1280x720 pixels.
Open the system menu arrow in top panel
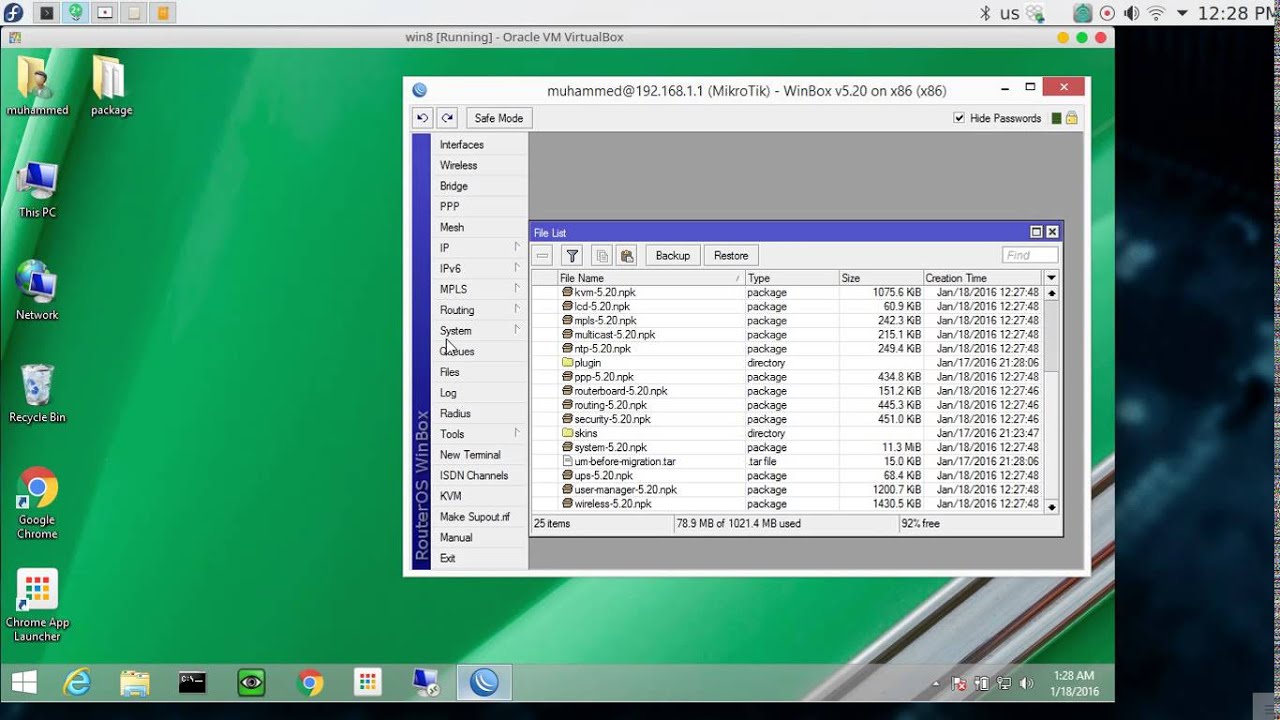(x=1183, y=13)
